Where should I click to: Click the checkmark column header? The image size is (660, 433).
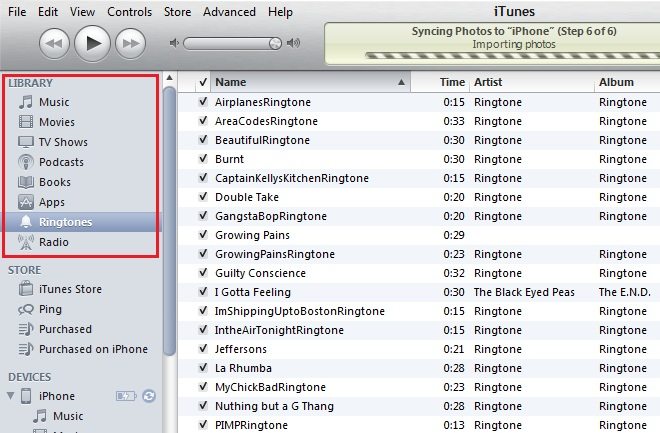click(203, 82)
